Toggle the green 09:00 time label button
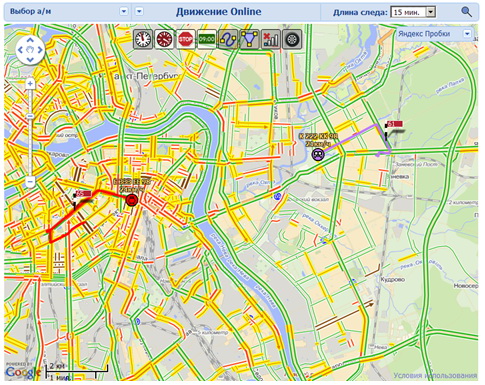The width and height of the screenshot is (485, 385). point(207,39)
